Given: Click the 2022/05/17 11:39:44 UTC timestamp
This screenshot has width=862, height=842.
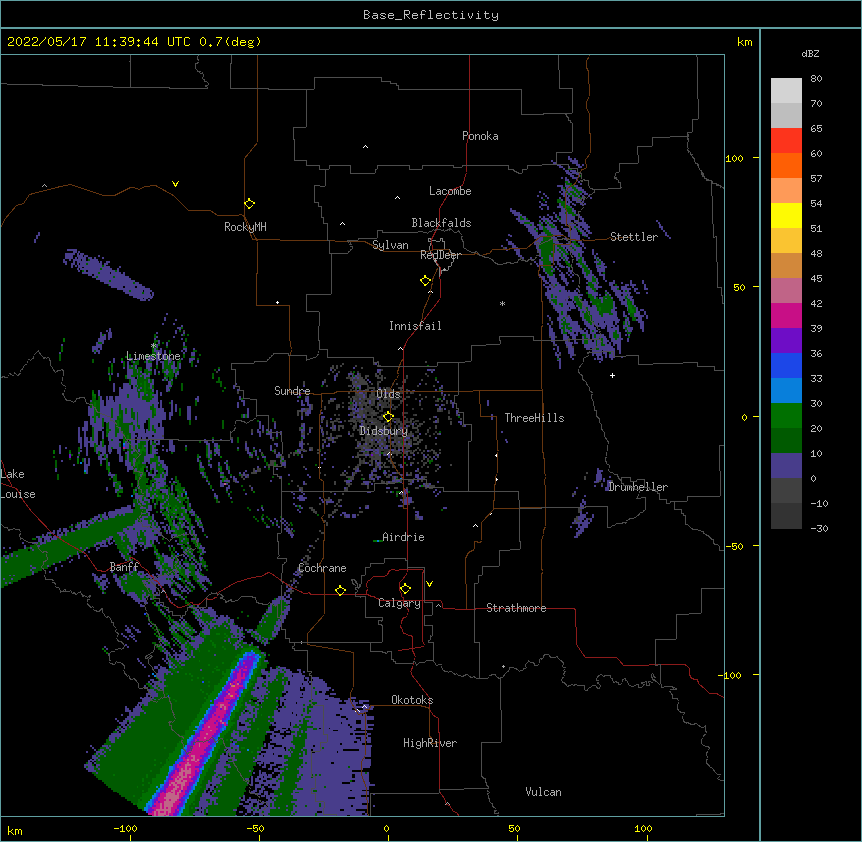Looking at the screenshot, I should click(x=98, y=42).
